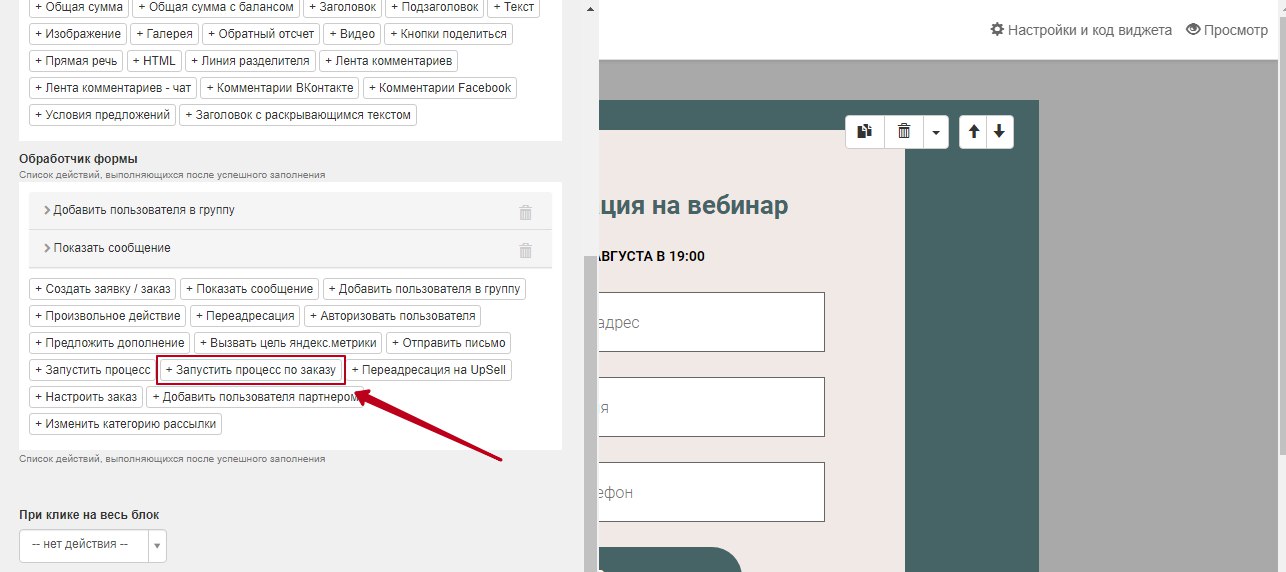The image size is (1286, 572).
Task: Add '+ Переадресация на UpSell' action
Action: pos(429,370)
